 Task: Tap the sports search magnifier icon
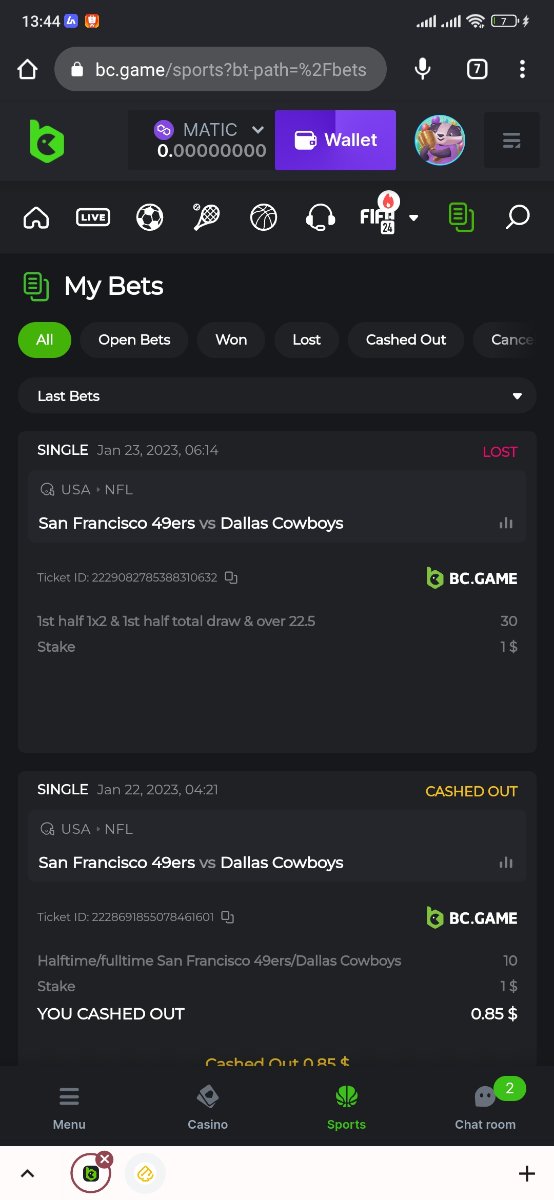click(x=517, y=217)
